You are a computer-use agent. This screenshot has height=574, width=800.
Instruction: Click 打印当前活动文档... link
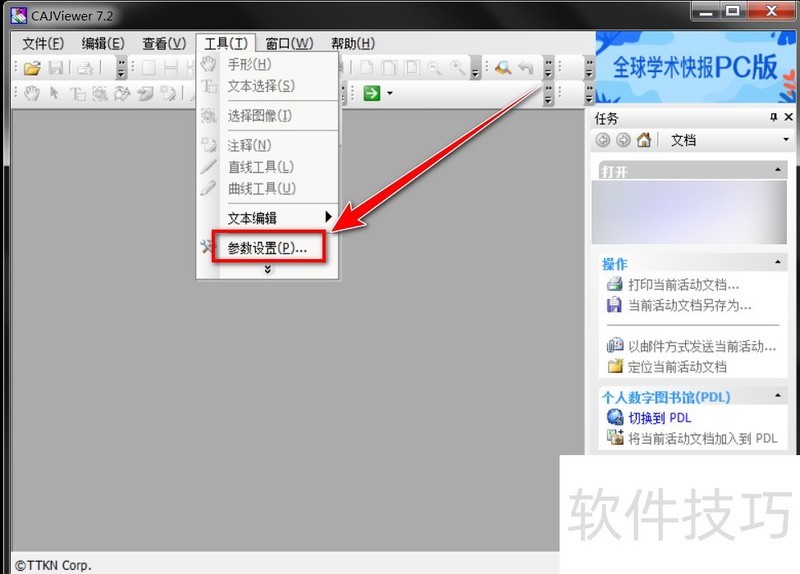point(684,285)
